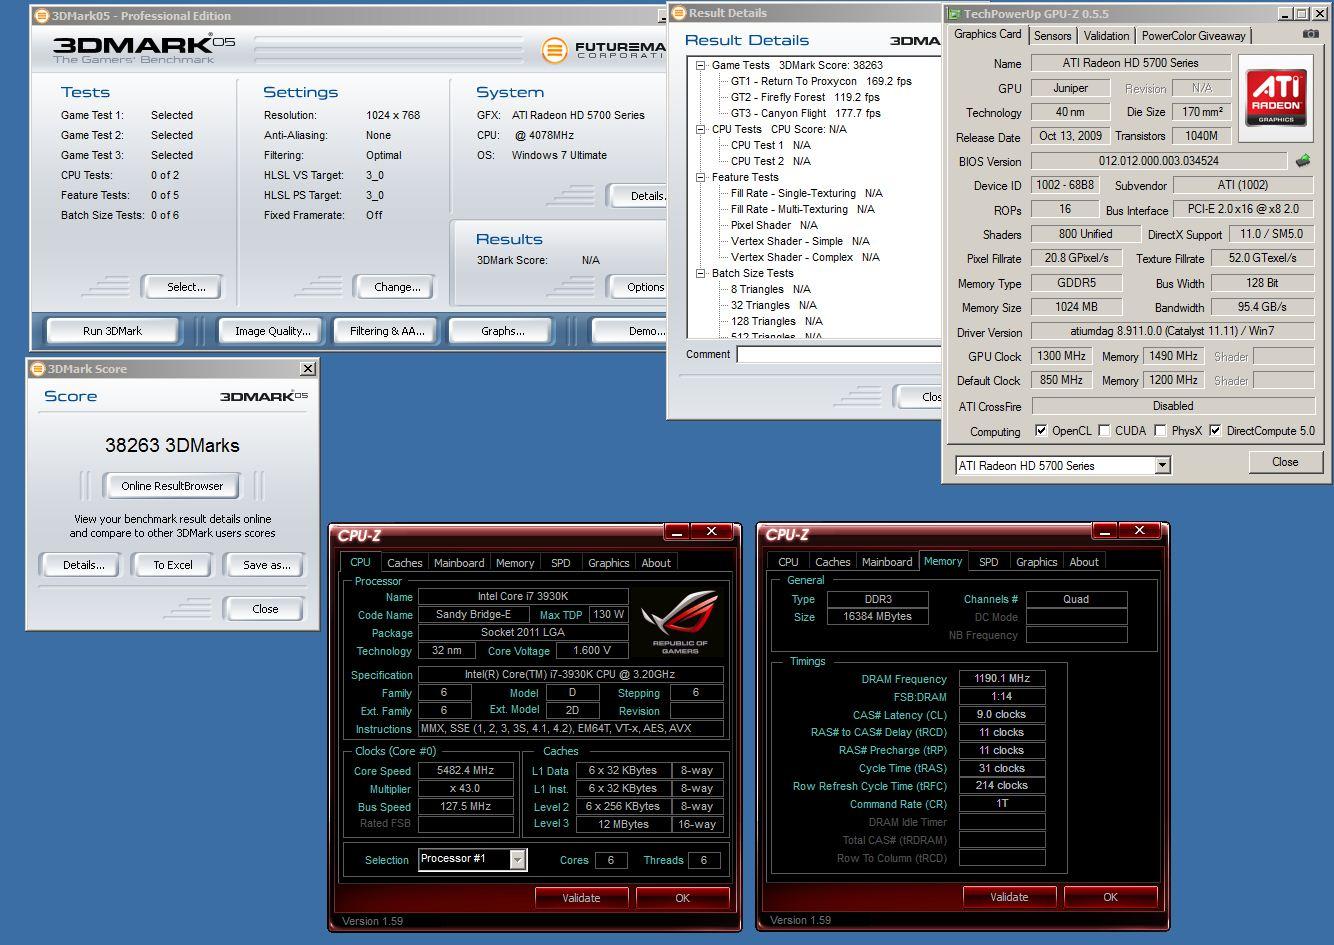The image size is (1334, 945).
Task: Click OK in the right CPU-Z Memory window
Action: click(x=1110, y=897)
